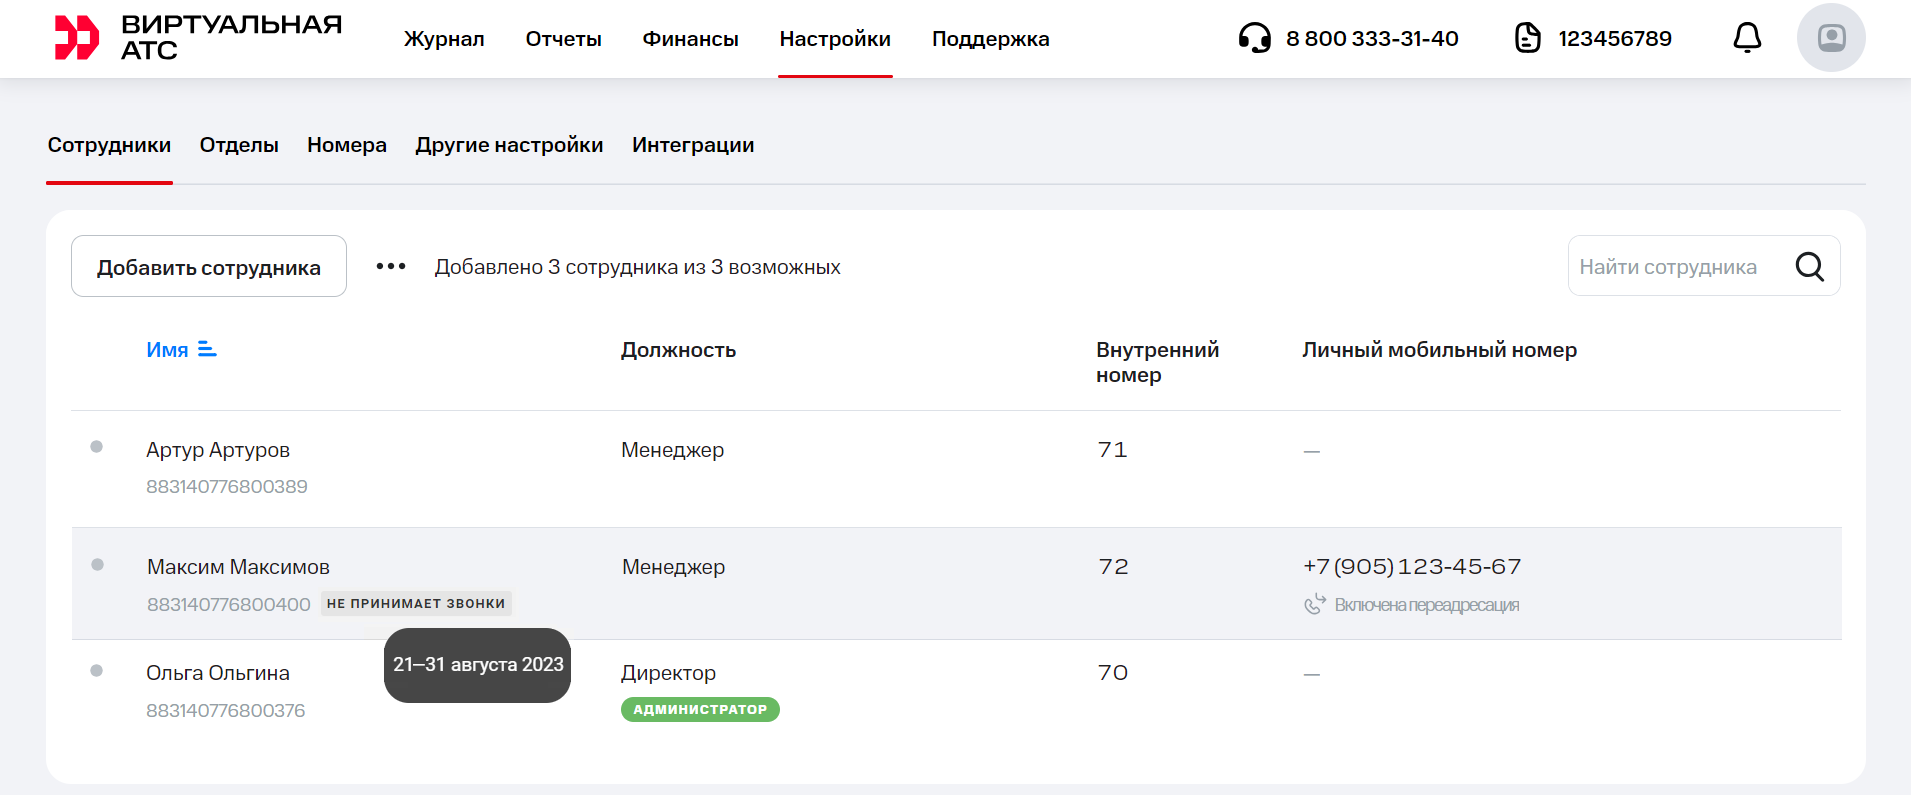
Task: Click the НЕ ПРИНИМАЕТ ЗВОНКИ badge
Action: pyautogui.click(x=416, y=603)
